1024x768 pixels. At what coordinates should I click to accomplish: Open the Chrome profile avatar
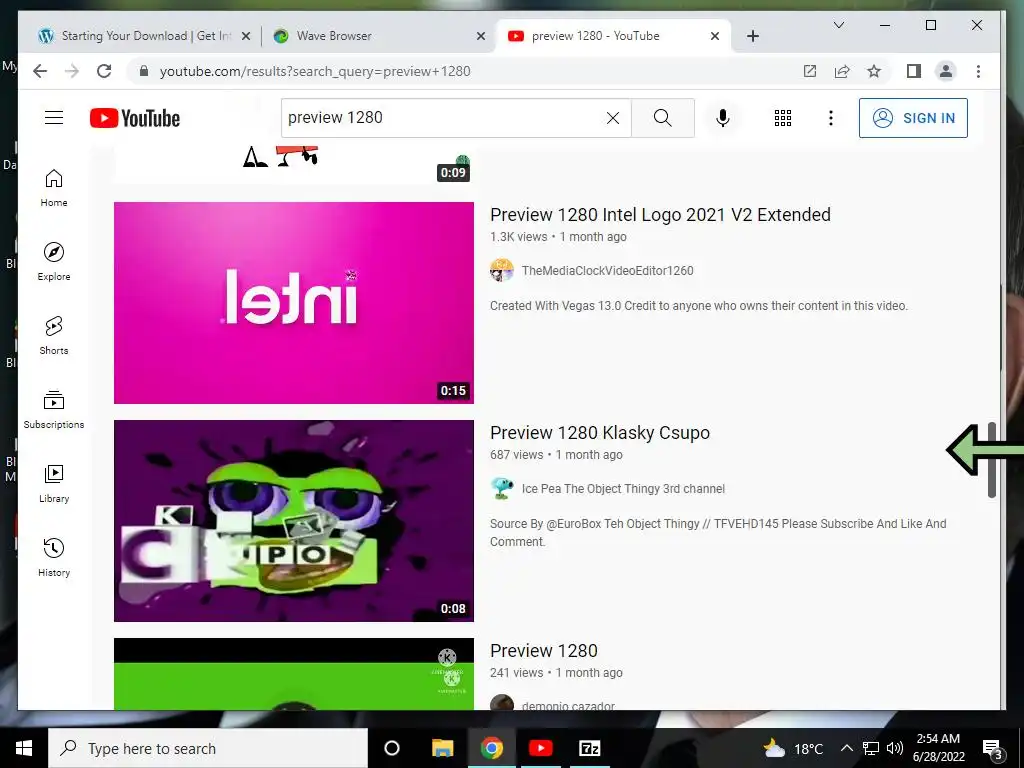[946, 71]
